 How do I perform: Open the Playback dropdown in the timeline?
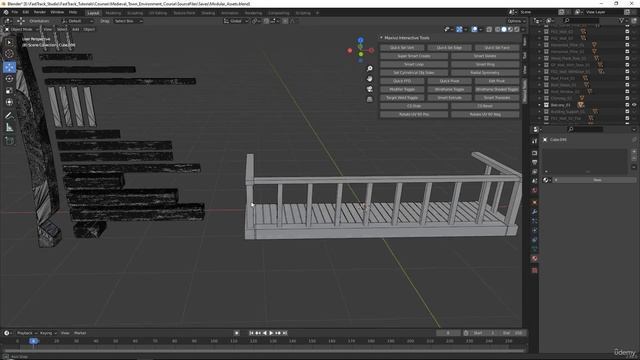coord(27,333)
